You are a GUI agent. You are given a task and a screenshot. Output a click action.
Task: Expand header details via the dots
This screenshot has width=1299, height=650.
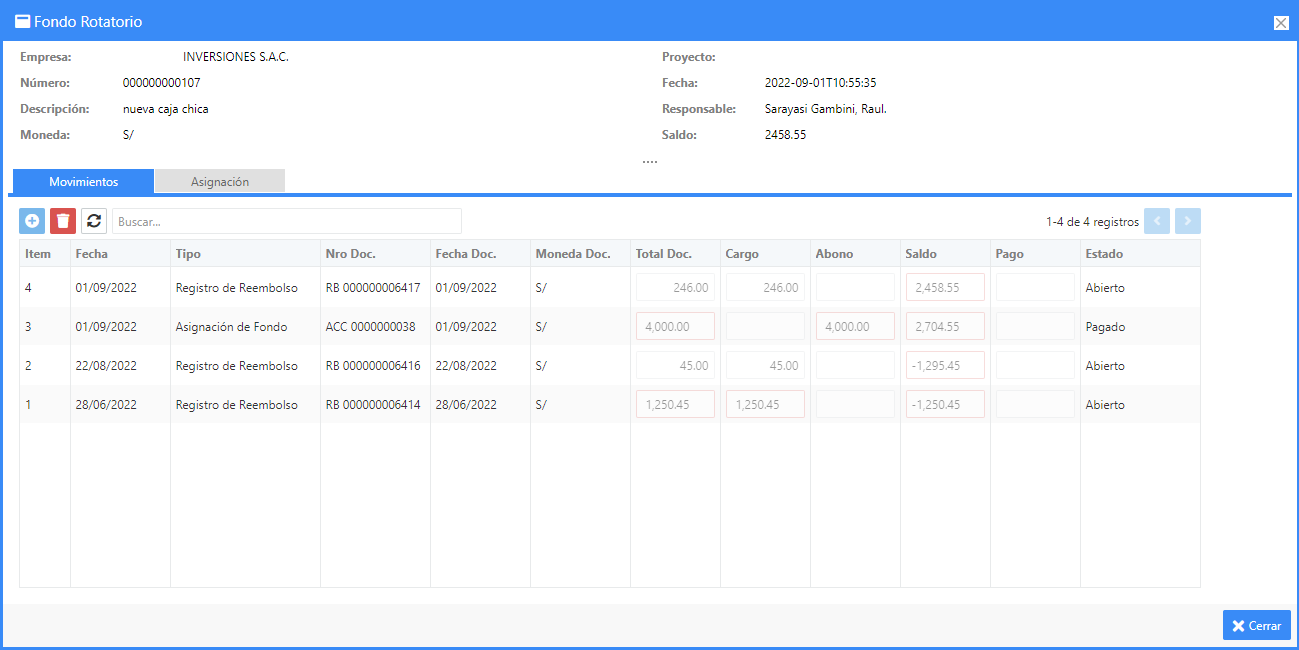[x=650, y=160]
